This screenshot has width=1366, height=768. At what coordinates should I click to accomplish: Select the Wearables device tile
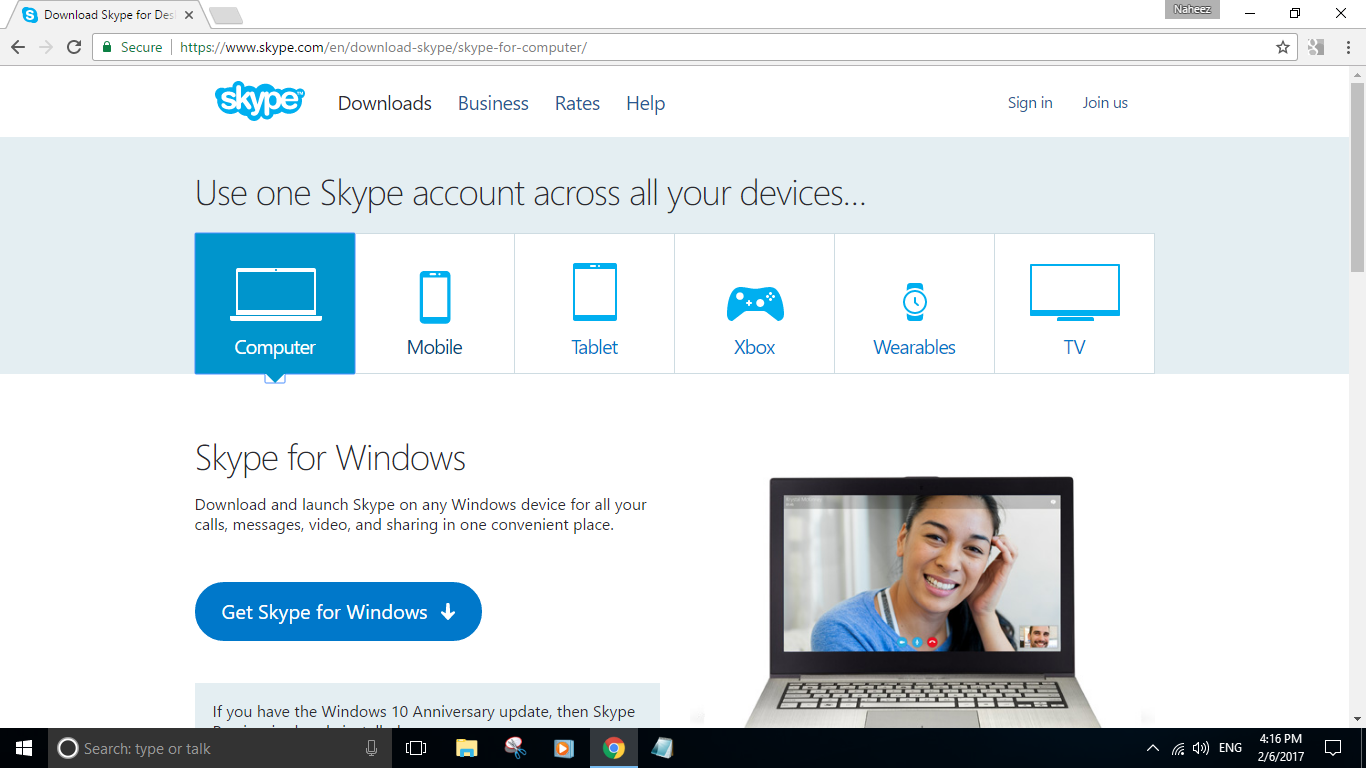click(x=915, y=303)
